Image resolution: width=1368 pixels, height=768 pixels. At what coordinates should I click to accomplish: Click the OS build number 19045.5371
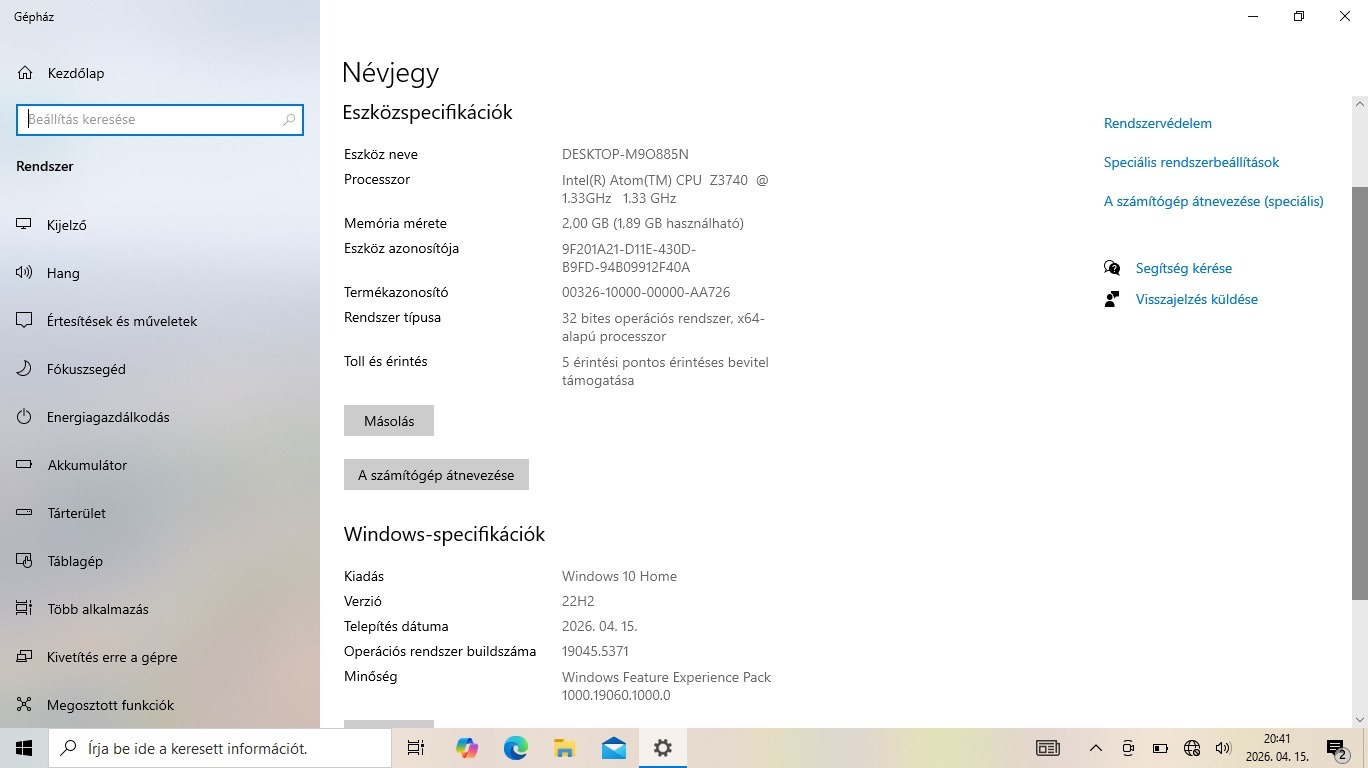(x=595, y=651)
